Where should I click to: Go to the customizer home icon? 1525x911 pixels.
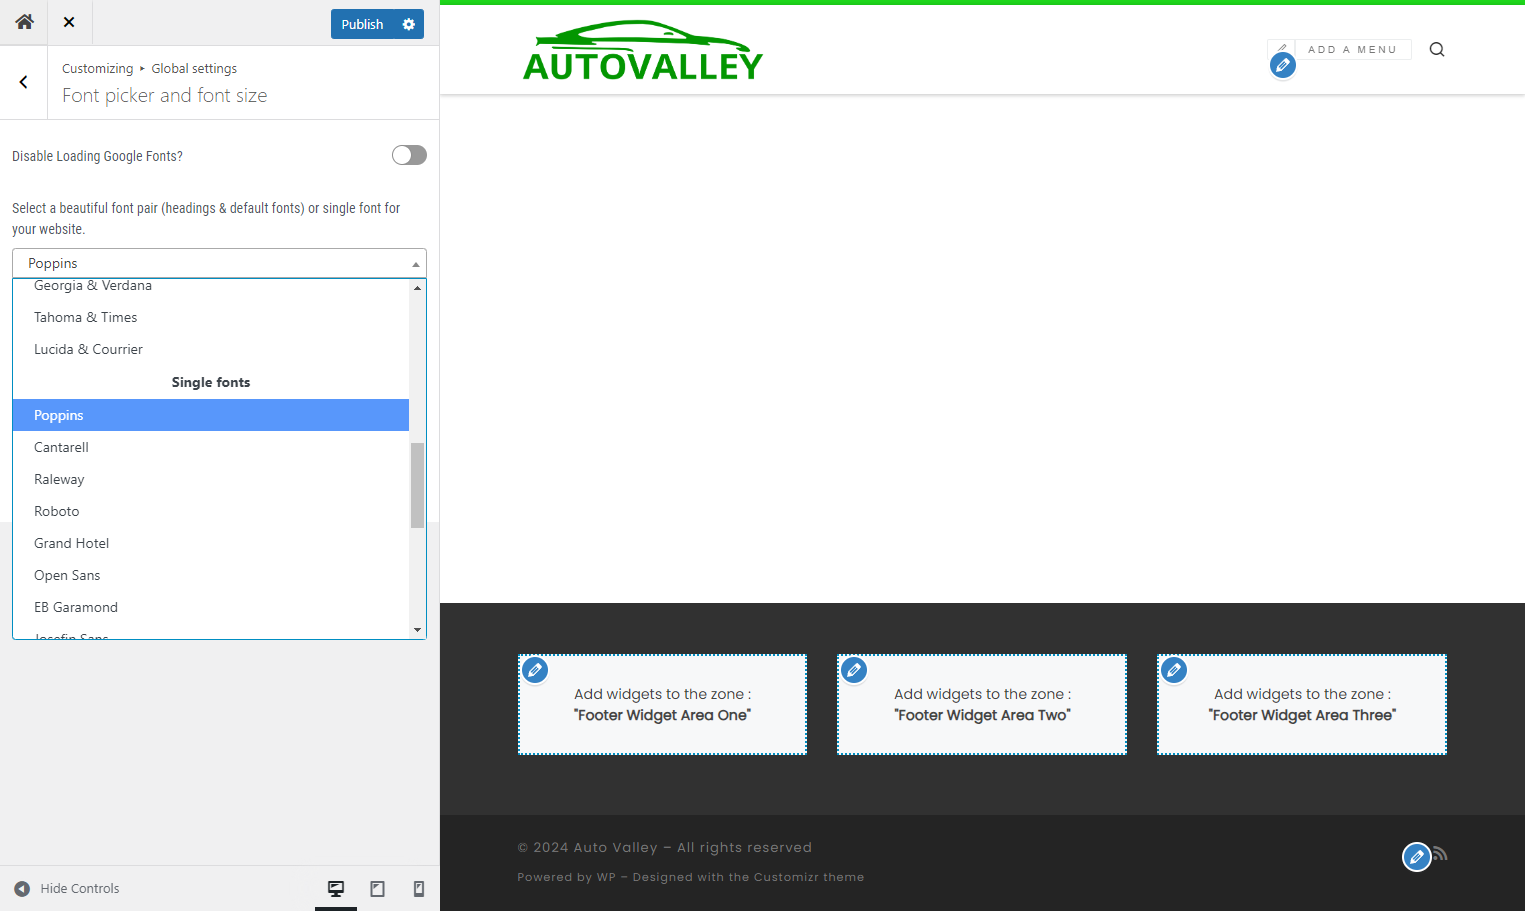24,22
